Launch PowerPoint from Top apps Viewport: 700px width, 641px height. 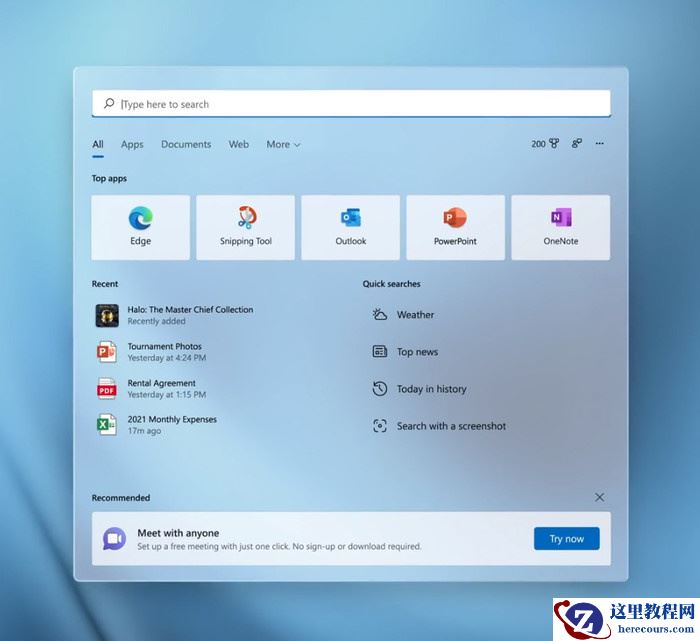click(455, 227)
